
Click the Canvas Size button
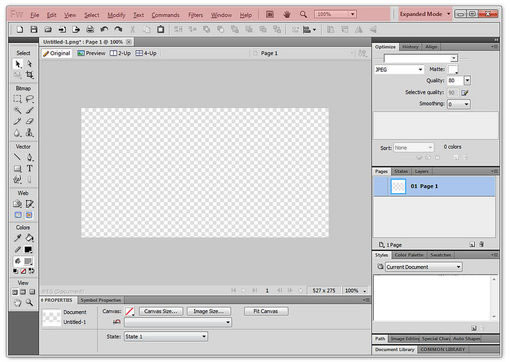click(x=161, y=311)
